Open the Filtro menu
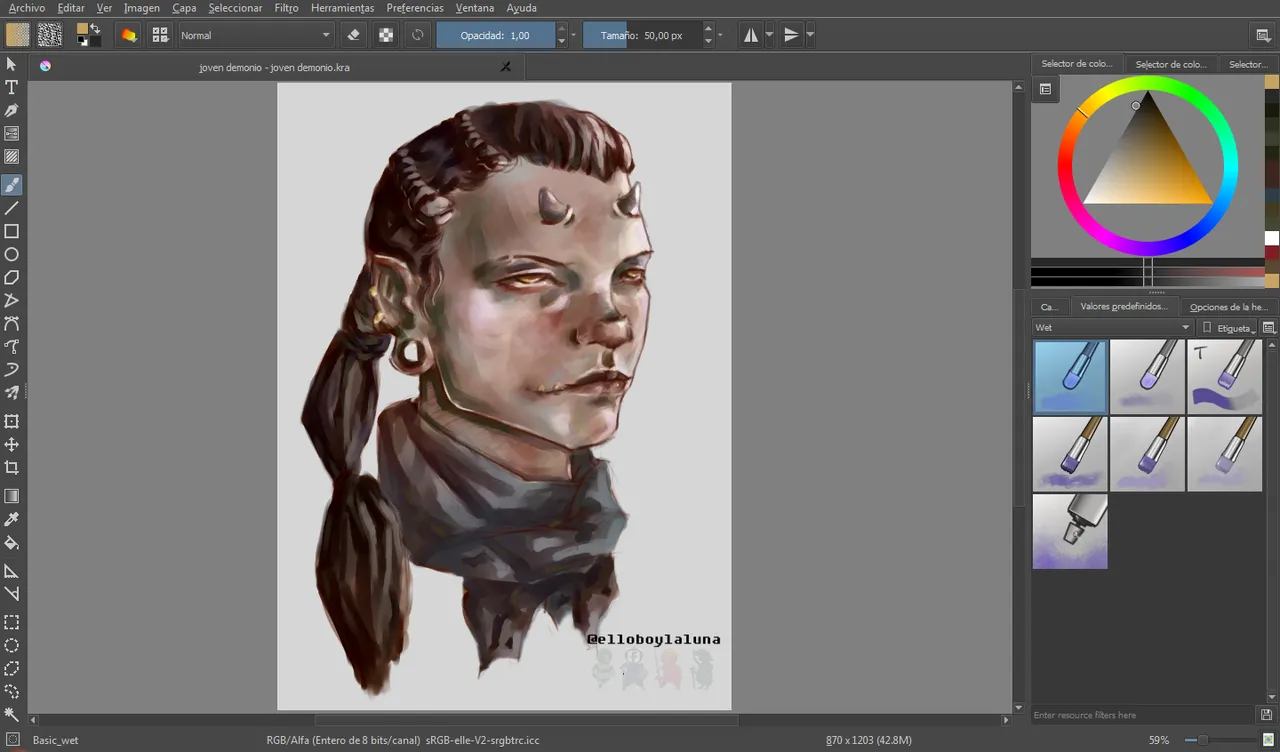 click(286, 8)
